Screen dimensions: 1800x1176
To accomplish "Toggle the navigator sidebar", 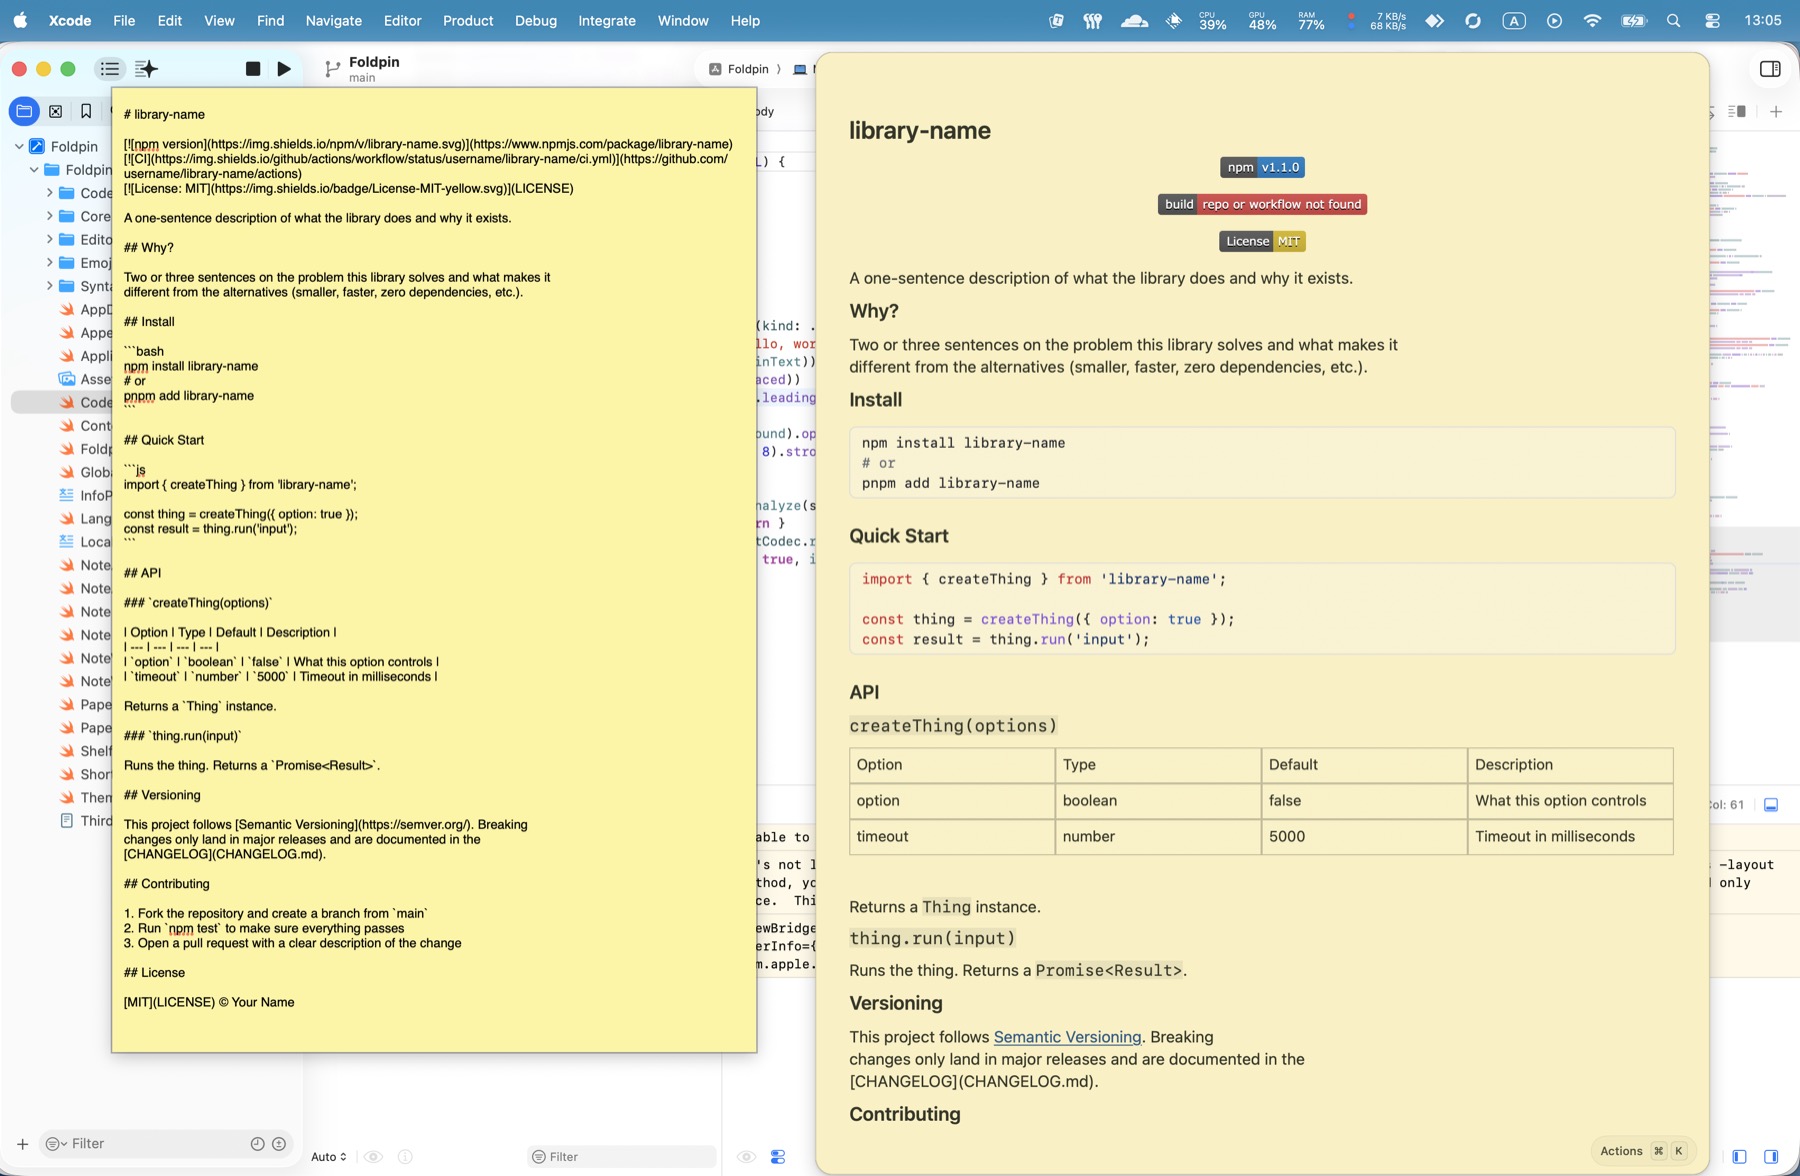I will [110, 69].
